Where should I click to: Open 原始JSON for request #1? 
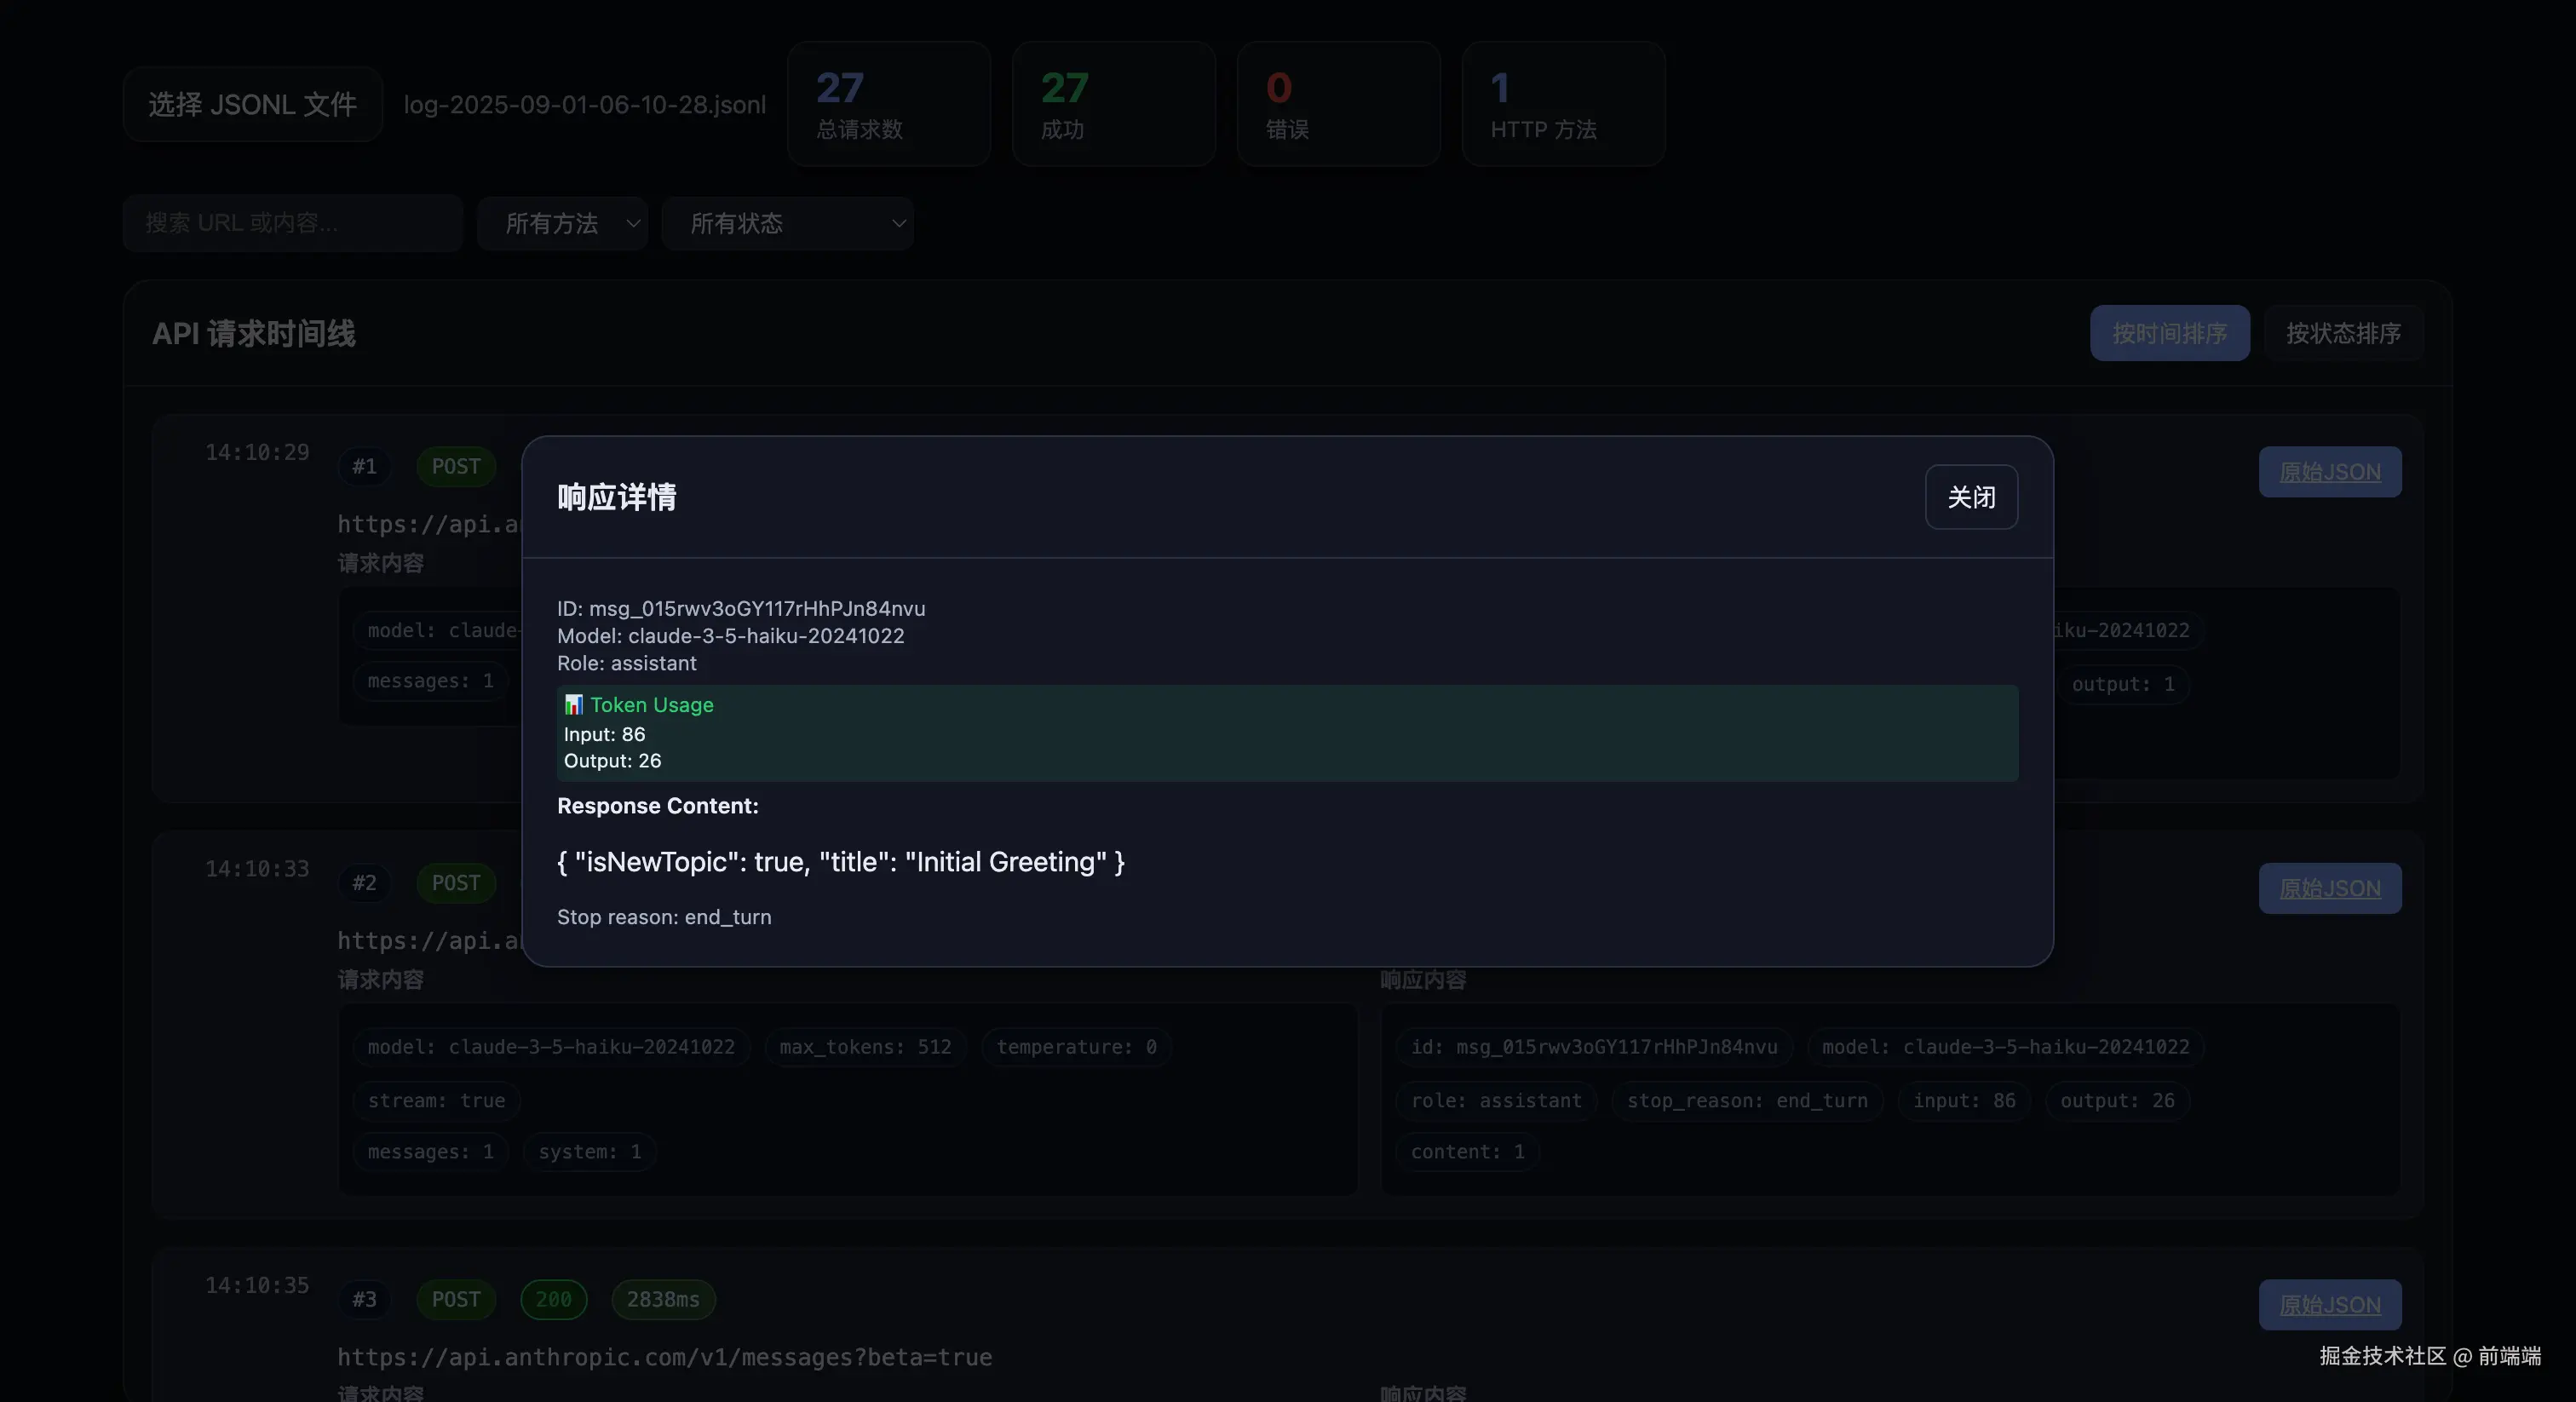pos(2330,472)
